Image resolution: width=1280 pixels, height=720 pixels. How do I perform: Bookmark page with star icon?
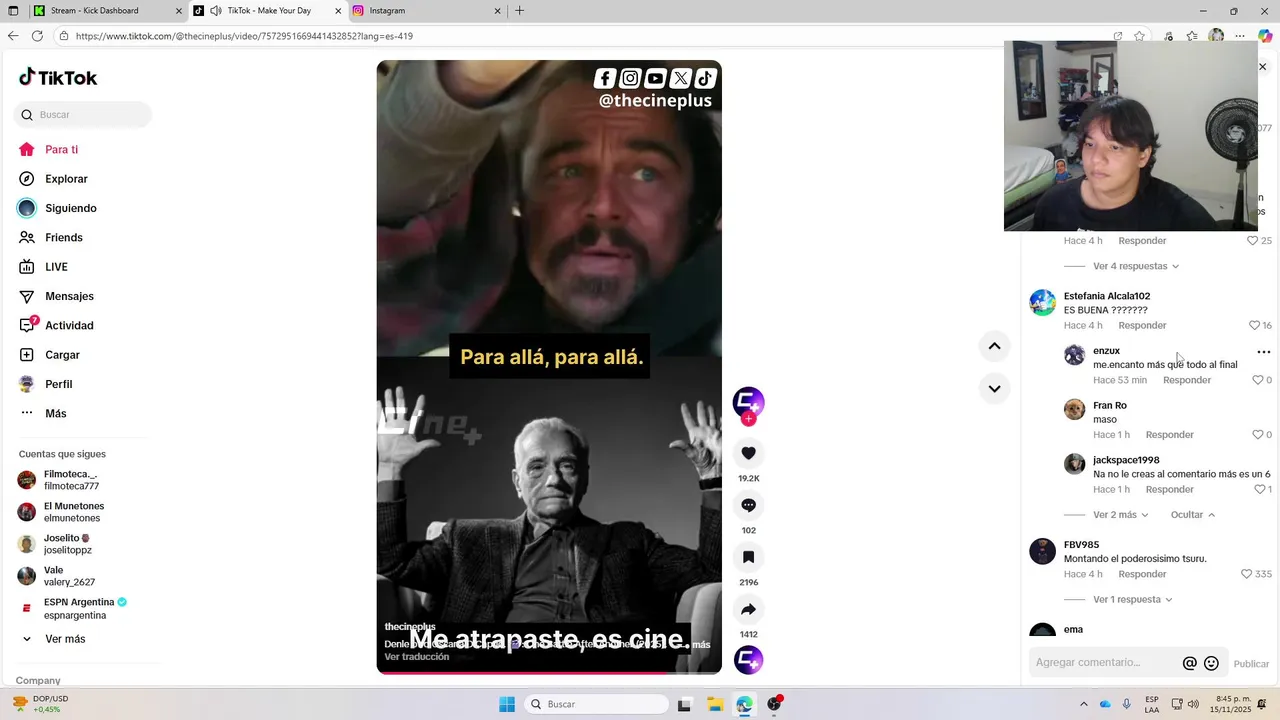[1139, 36]
